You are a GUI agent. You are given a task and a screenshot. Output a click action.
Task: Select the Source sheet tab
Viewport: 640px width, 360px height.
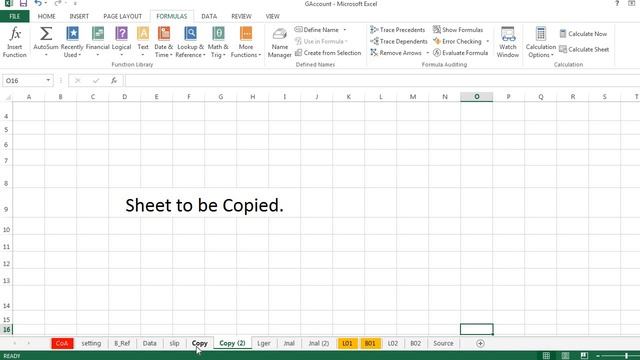443,343
